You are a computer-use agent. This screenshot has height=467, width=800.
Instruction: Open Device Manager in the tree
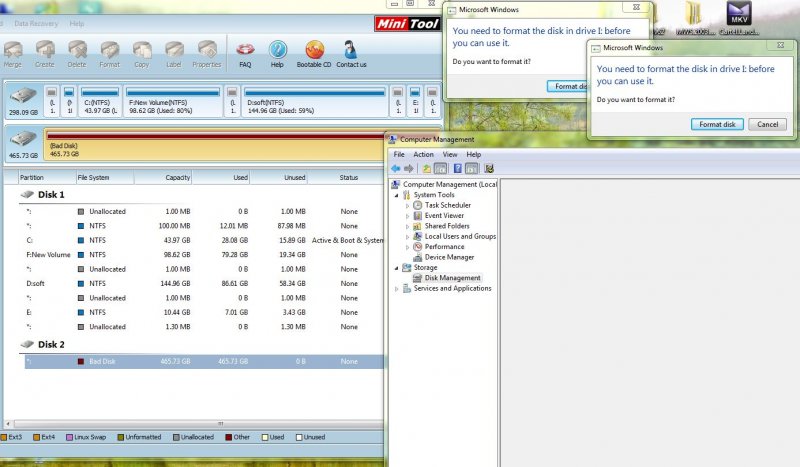click(449, 257)
